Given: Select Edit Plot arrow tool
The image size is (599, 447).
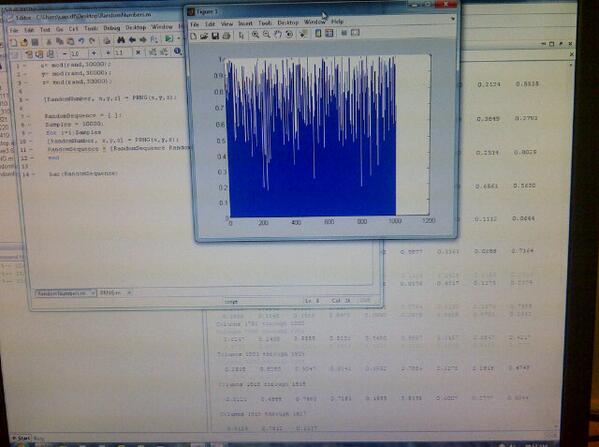Looking at the screenshot, I should click(x=241, y=36).
